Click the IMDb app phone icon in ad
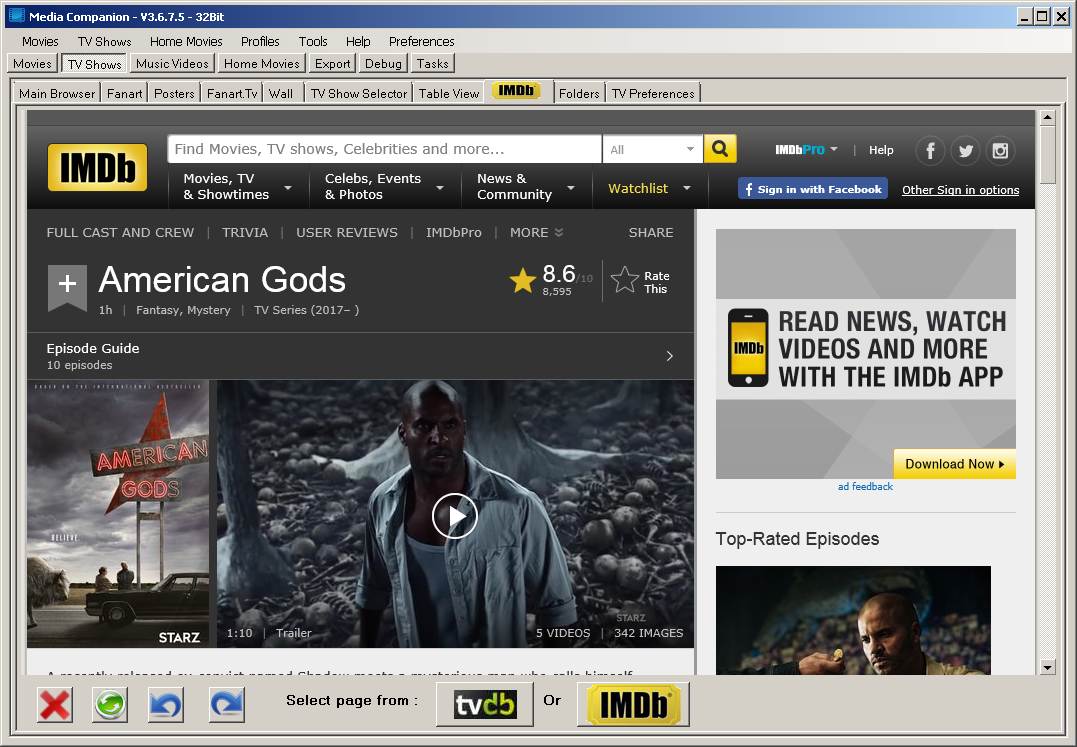The width and height of the screenshot is (1077, 747). 747,347
